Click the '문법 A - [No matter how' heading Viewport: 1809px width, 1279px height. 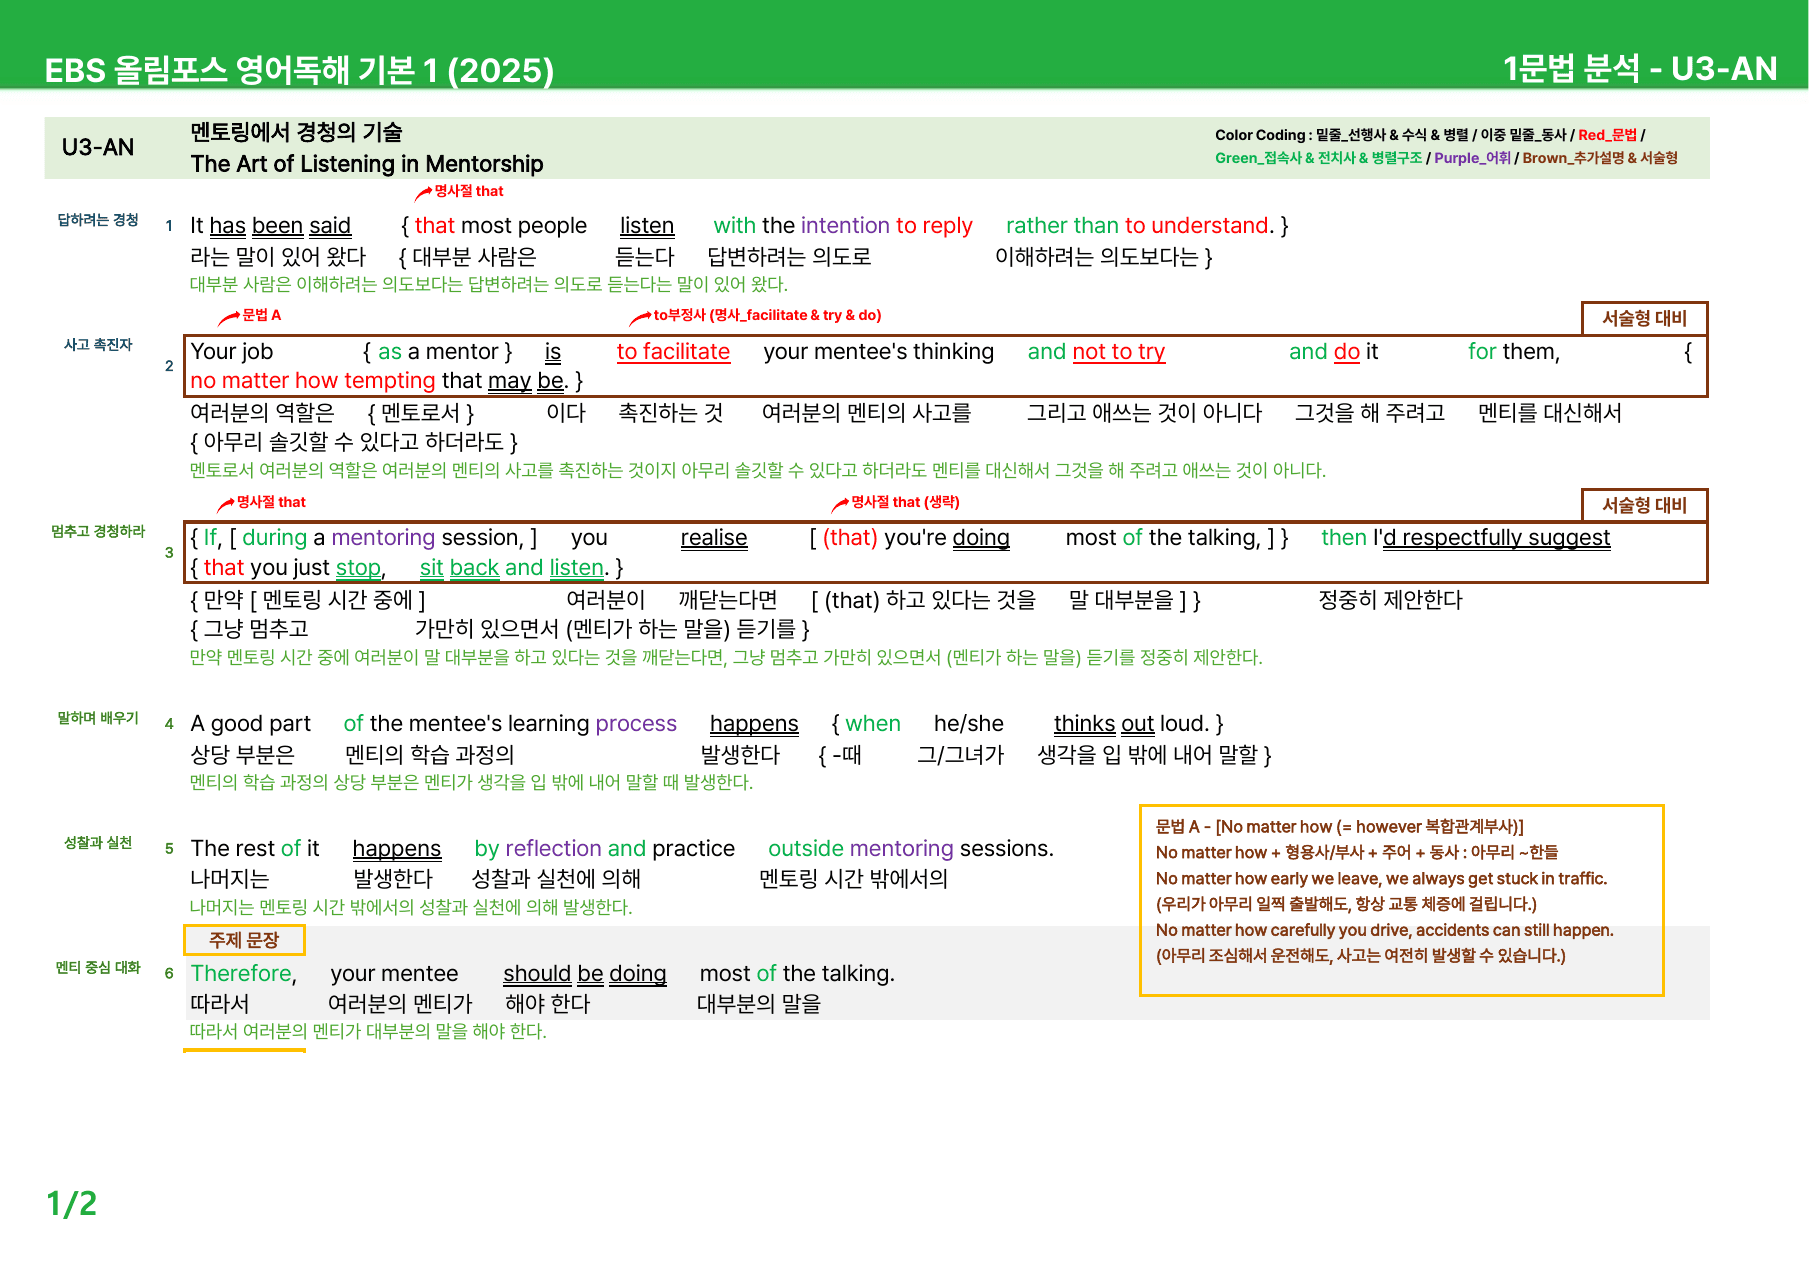(x=1340, y=827)
